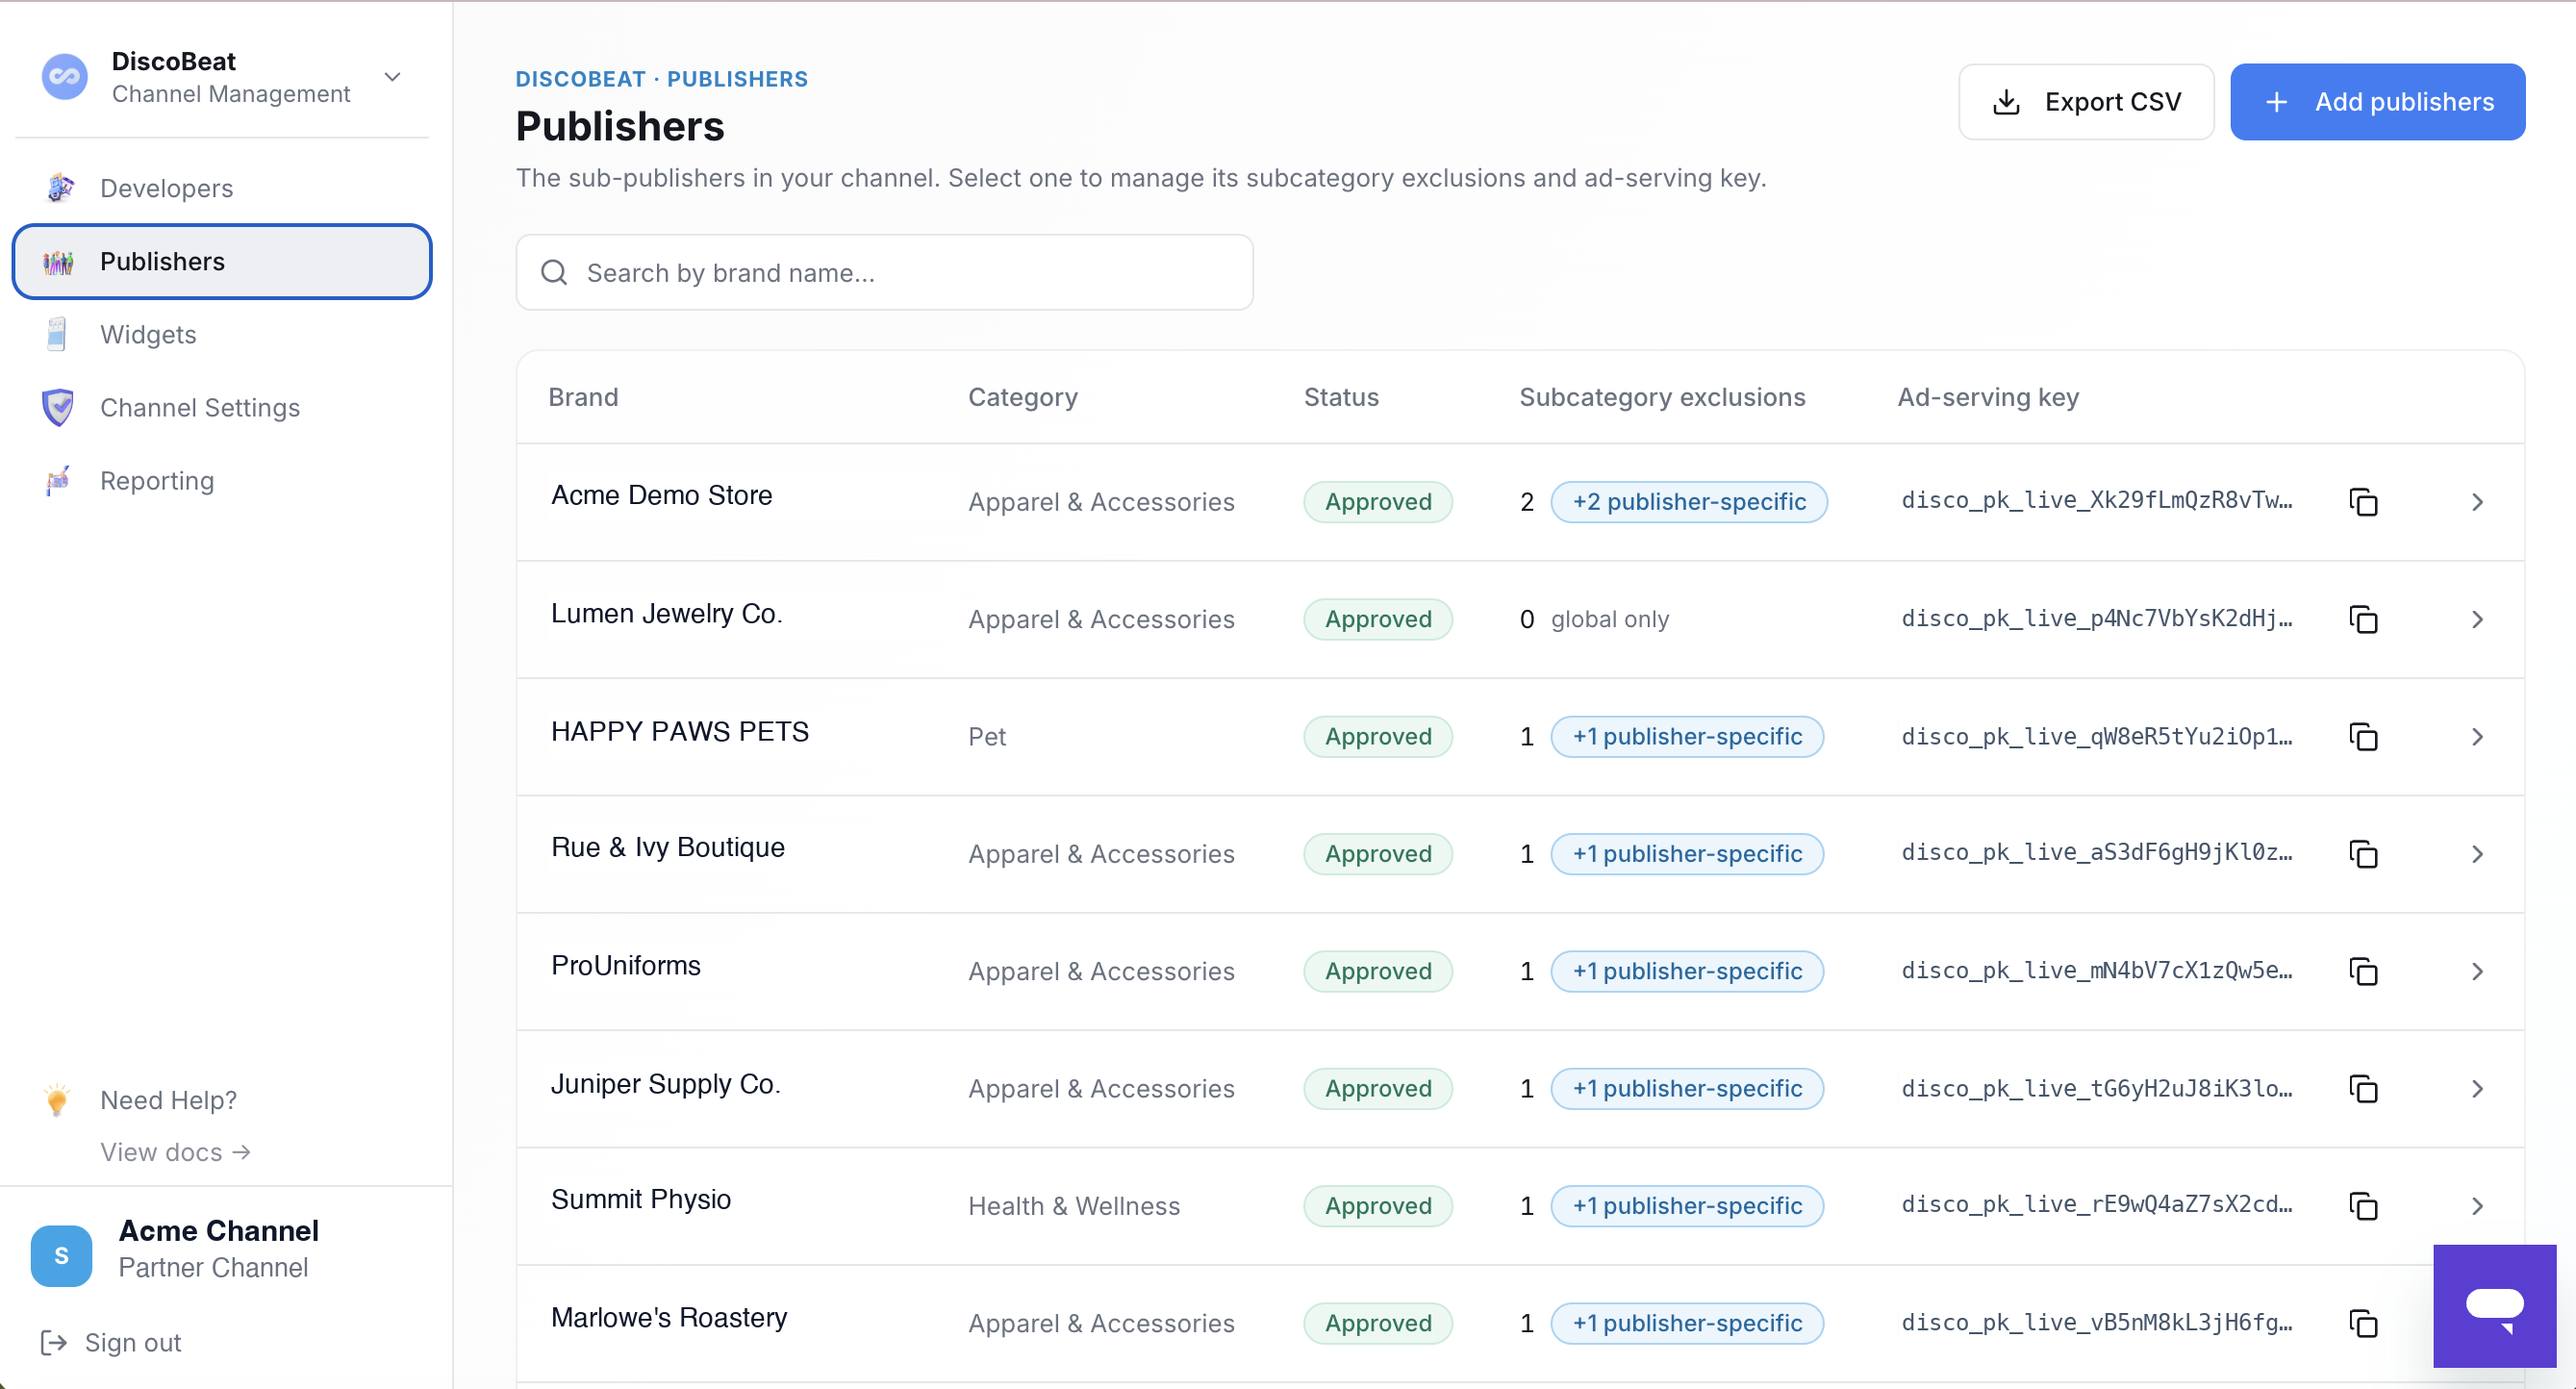Click HAPPY PAWS PETS +1 publisher-specific badge
The width and height of the screenshot is (2576, 1389).
click(1687, 736)
